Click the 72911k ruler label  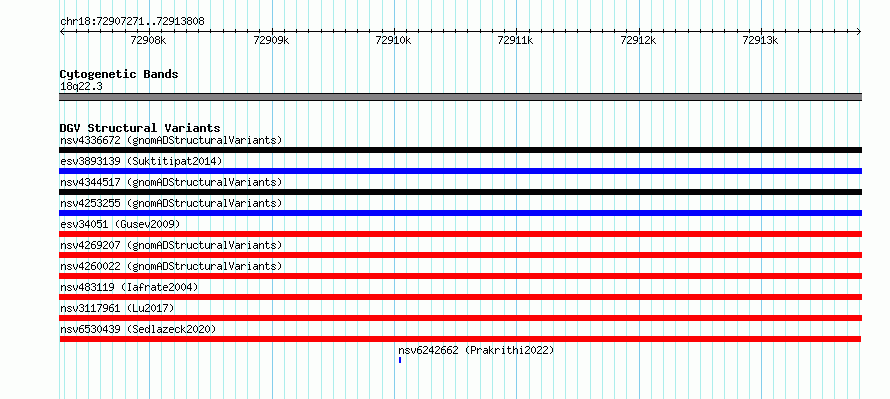[x=515, y=40]
